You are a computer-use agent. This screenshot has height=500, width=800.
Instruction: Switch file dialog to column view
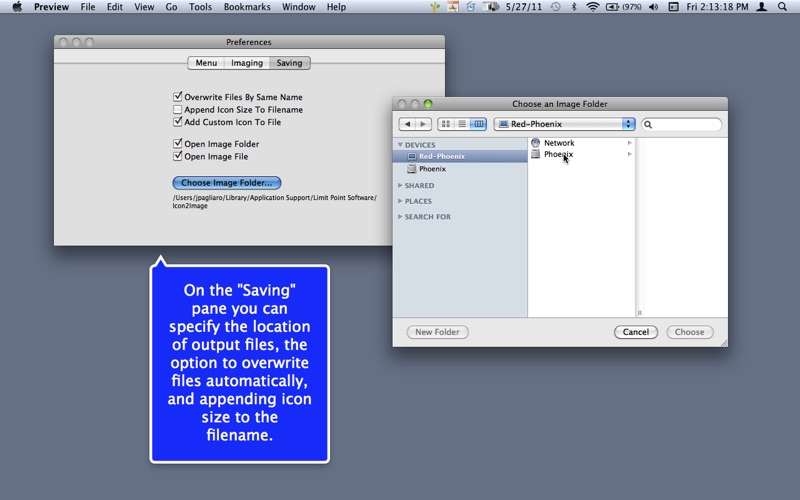(x=478, y=124)
